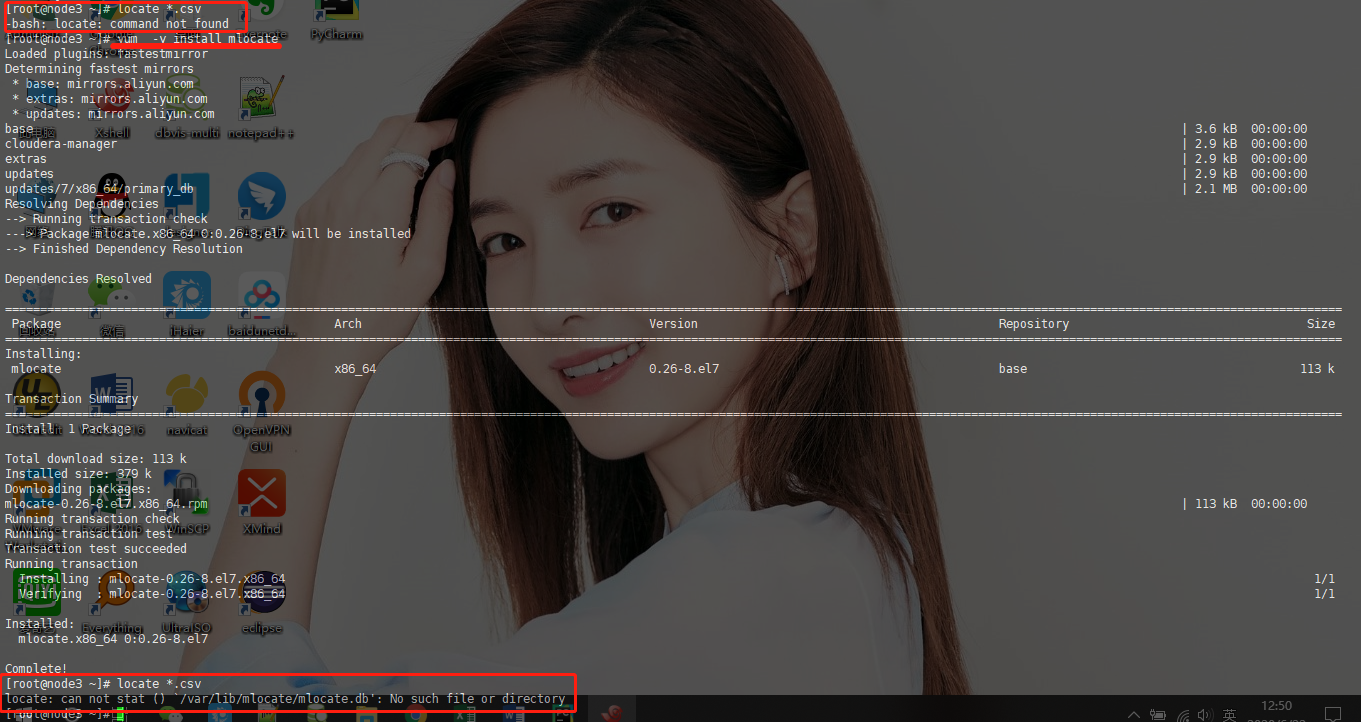
Task: Launch UltraISO from the desktop
Action: pyautogui.click(x=187, y=600)
